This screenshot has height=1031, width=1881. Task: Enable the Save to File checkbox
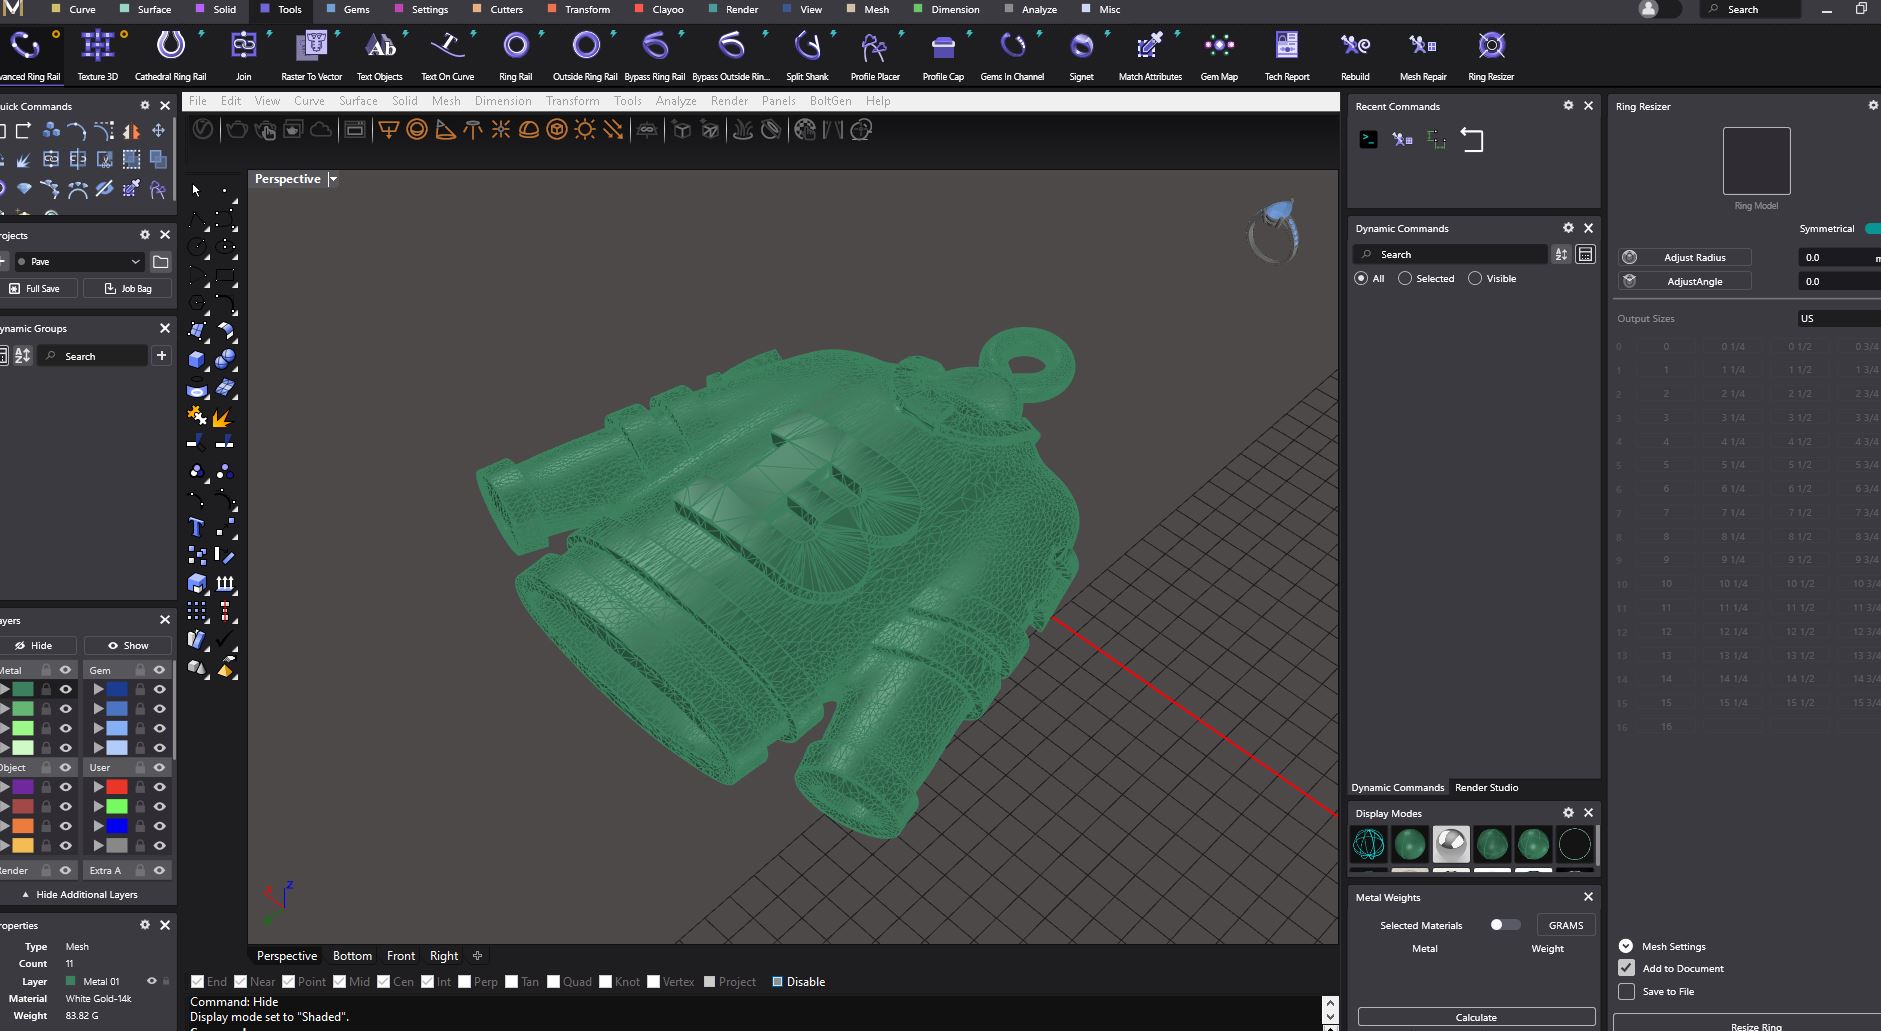coord(1626,991)
